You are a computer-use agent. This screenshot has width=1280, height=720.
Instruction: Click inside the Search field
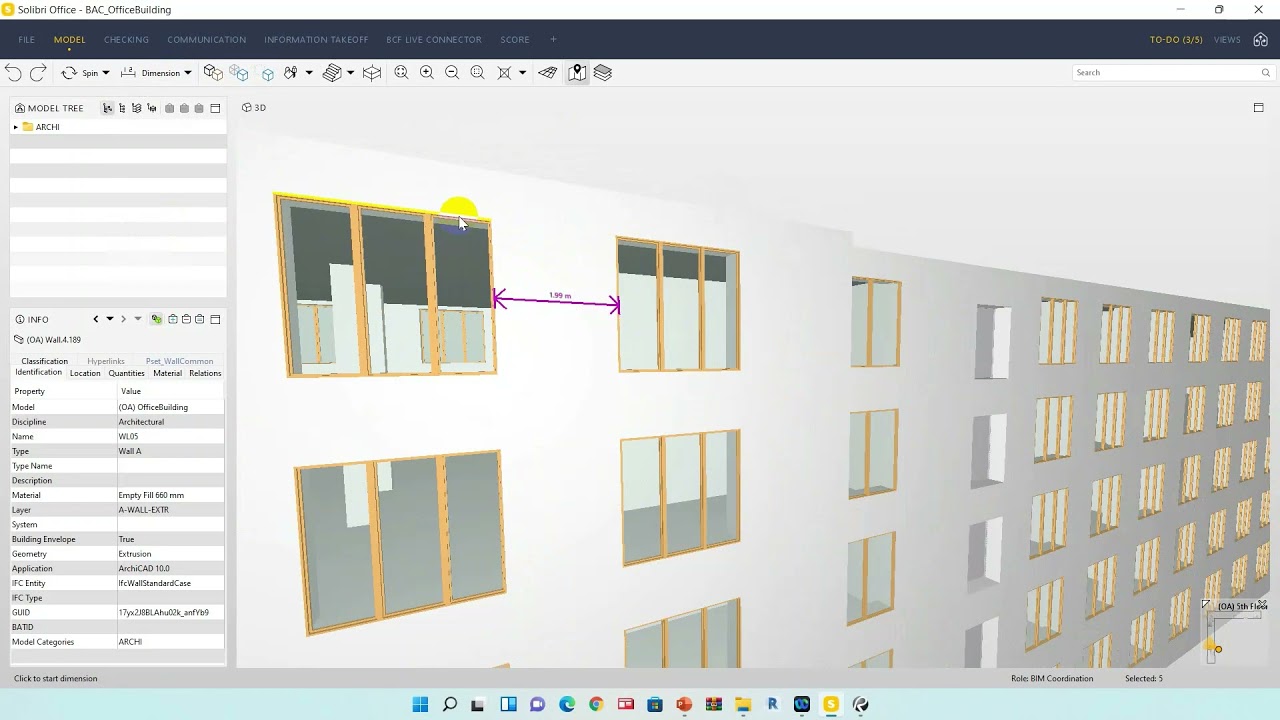point(1173,72)
